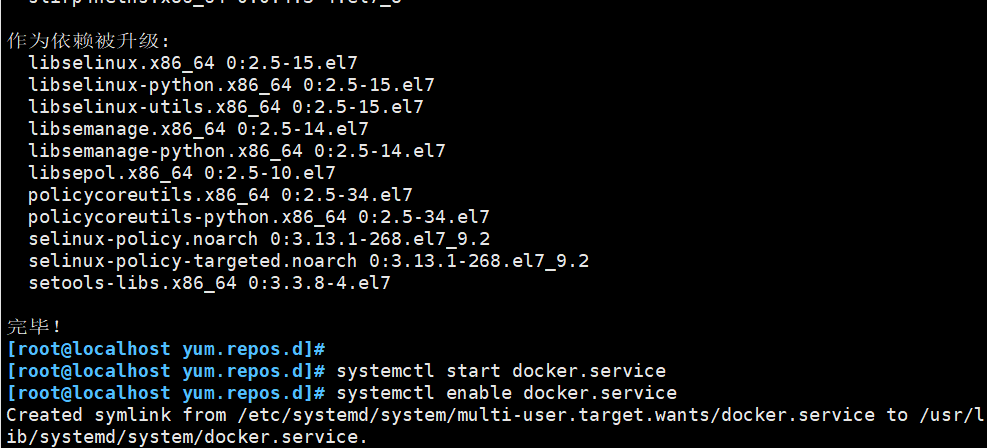This screenshot has width=987, height=448.
Task: Click the selinux-policy.noarch package name
Action: click(144, 239)
